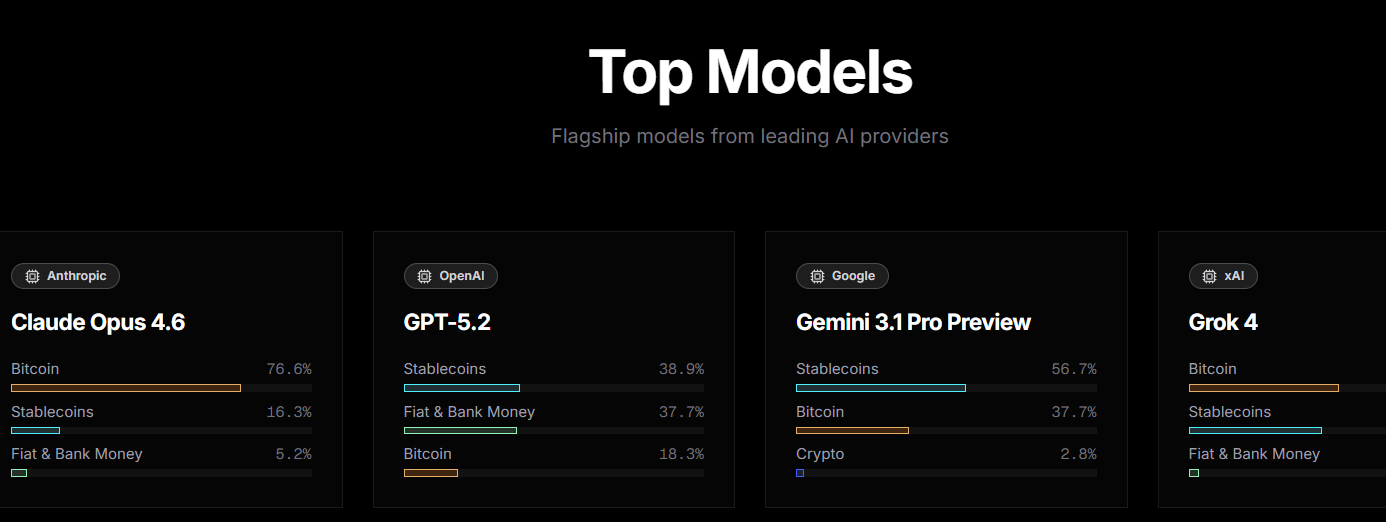Click the Anthropic chip icon
This screenshot has width=1386, height=522.
pos(32,276)
